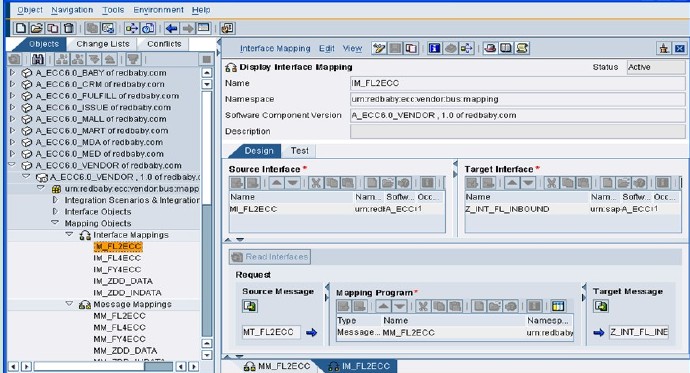
Task: Open the Object menu
Action: pos(30,10)
